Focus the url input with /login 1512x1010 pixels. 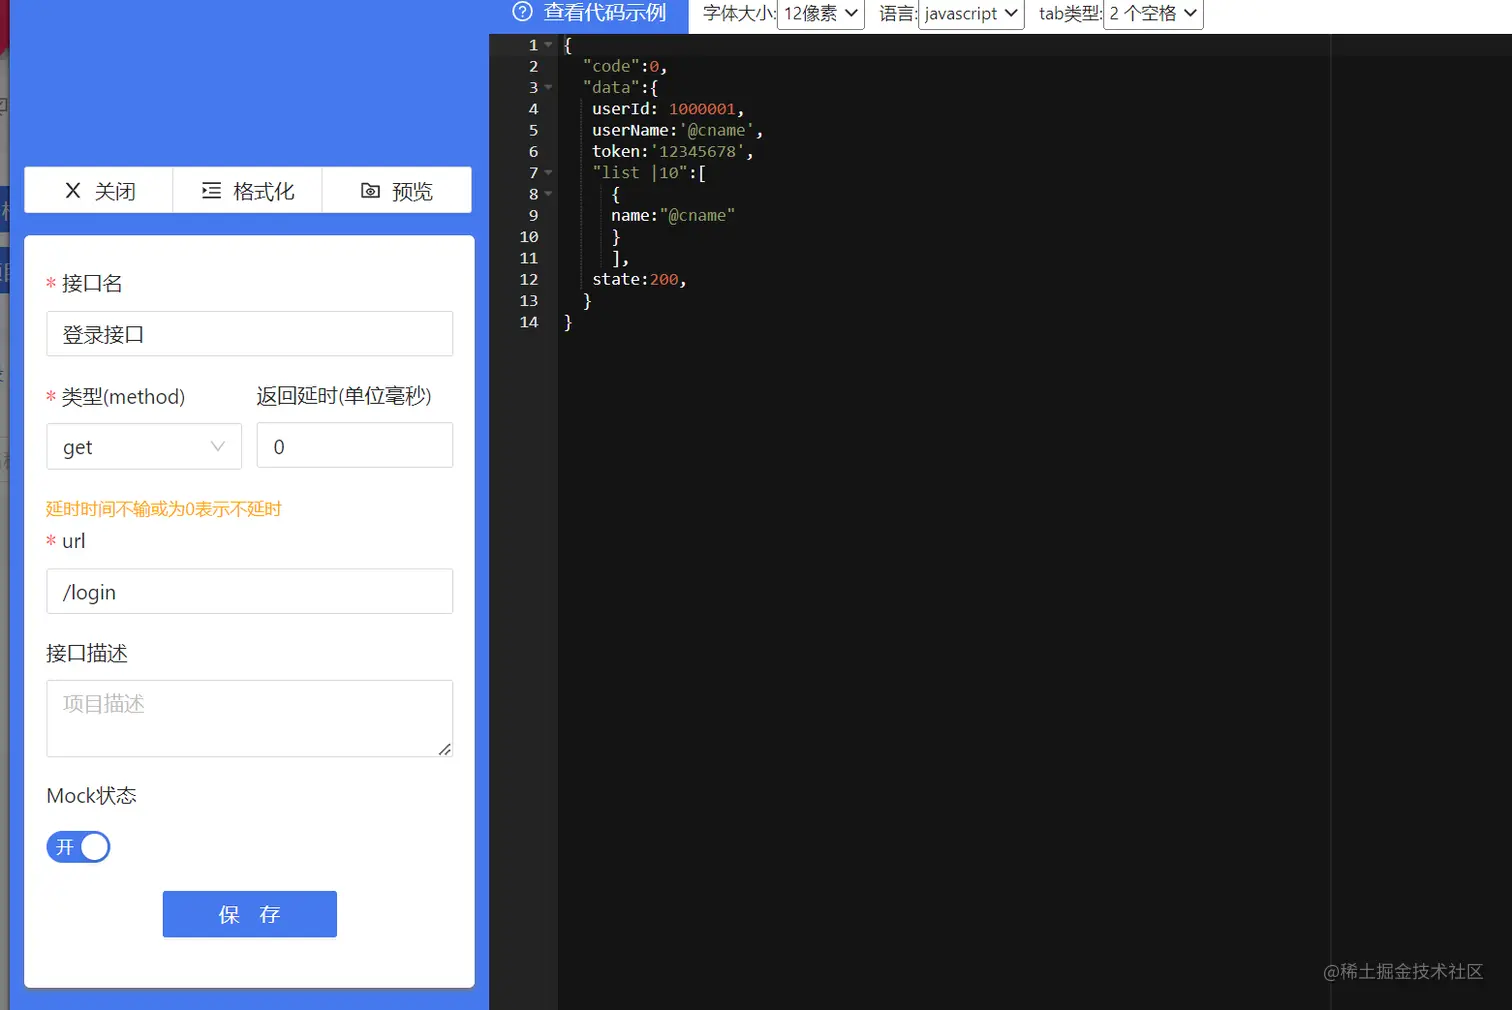pyautogui.click(x=249, y=592)
